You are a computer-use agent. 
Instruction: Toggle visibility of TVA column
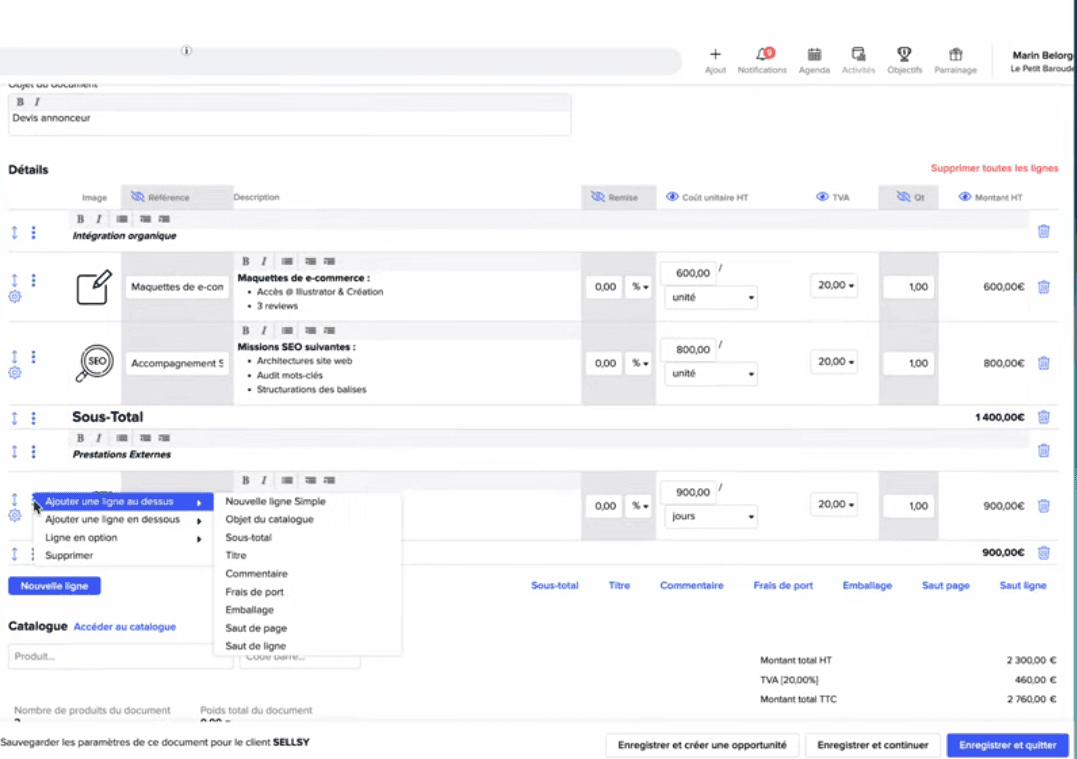point(821,197)
